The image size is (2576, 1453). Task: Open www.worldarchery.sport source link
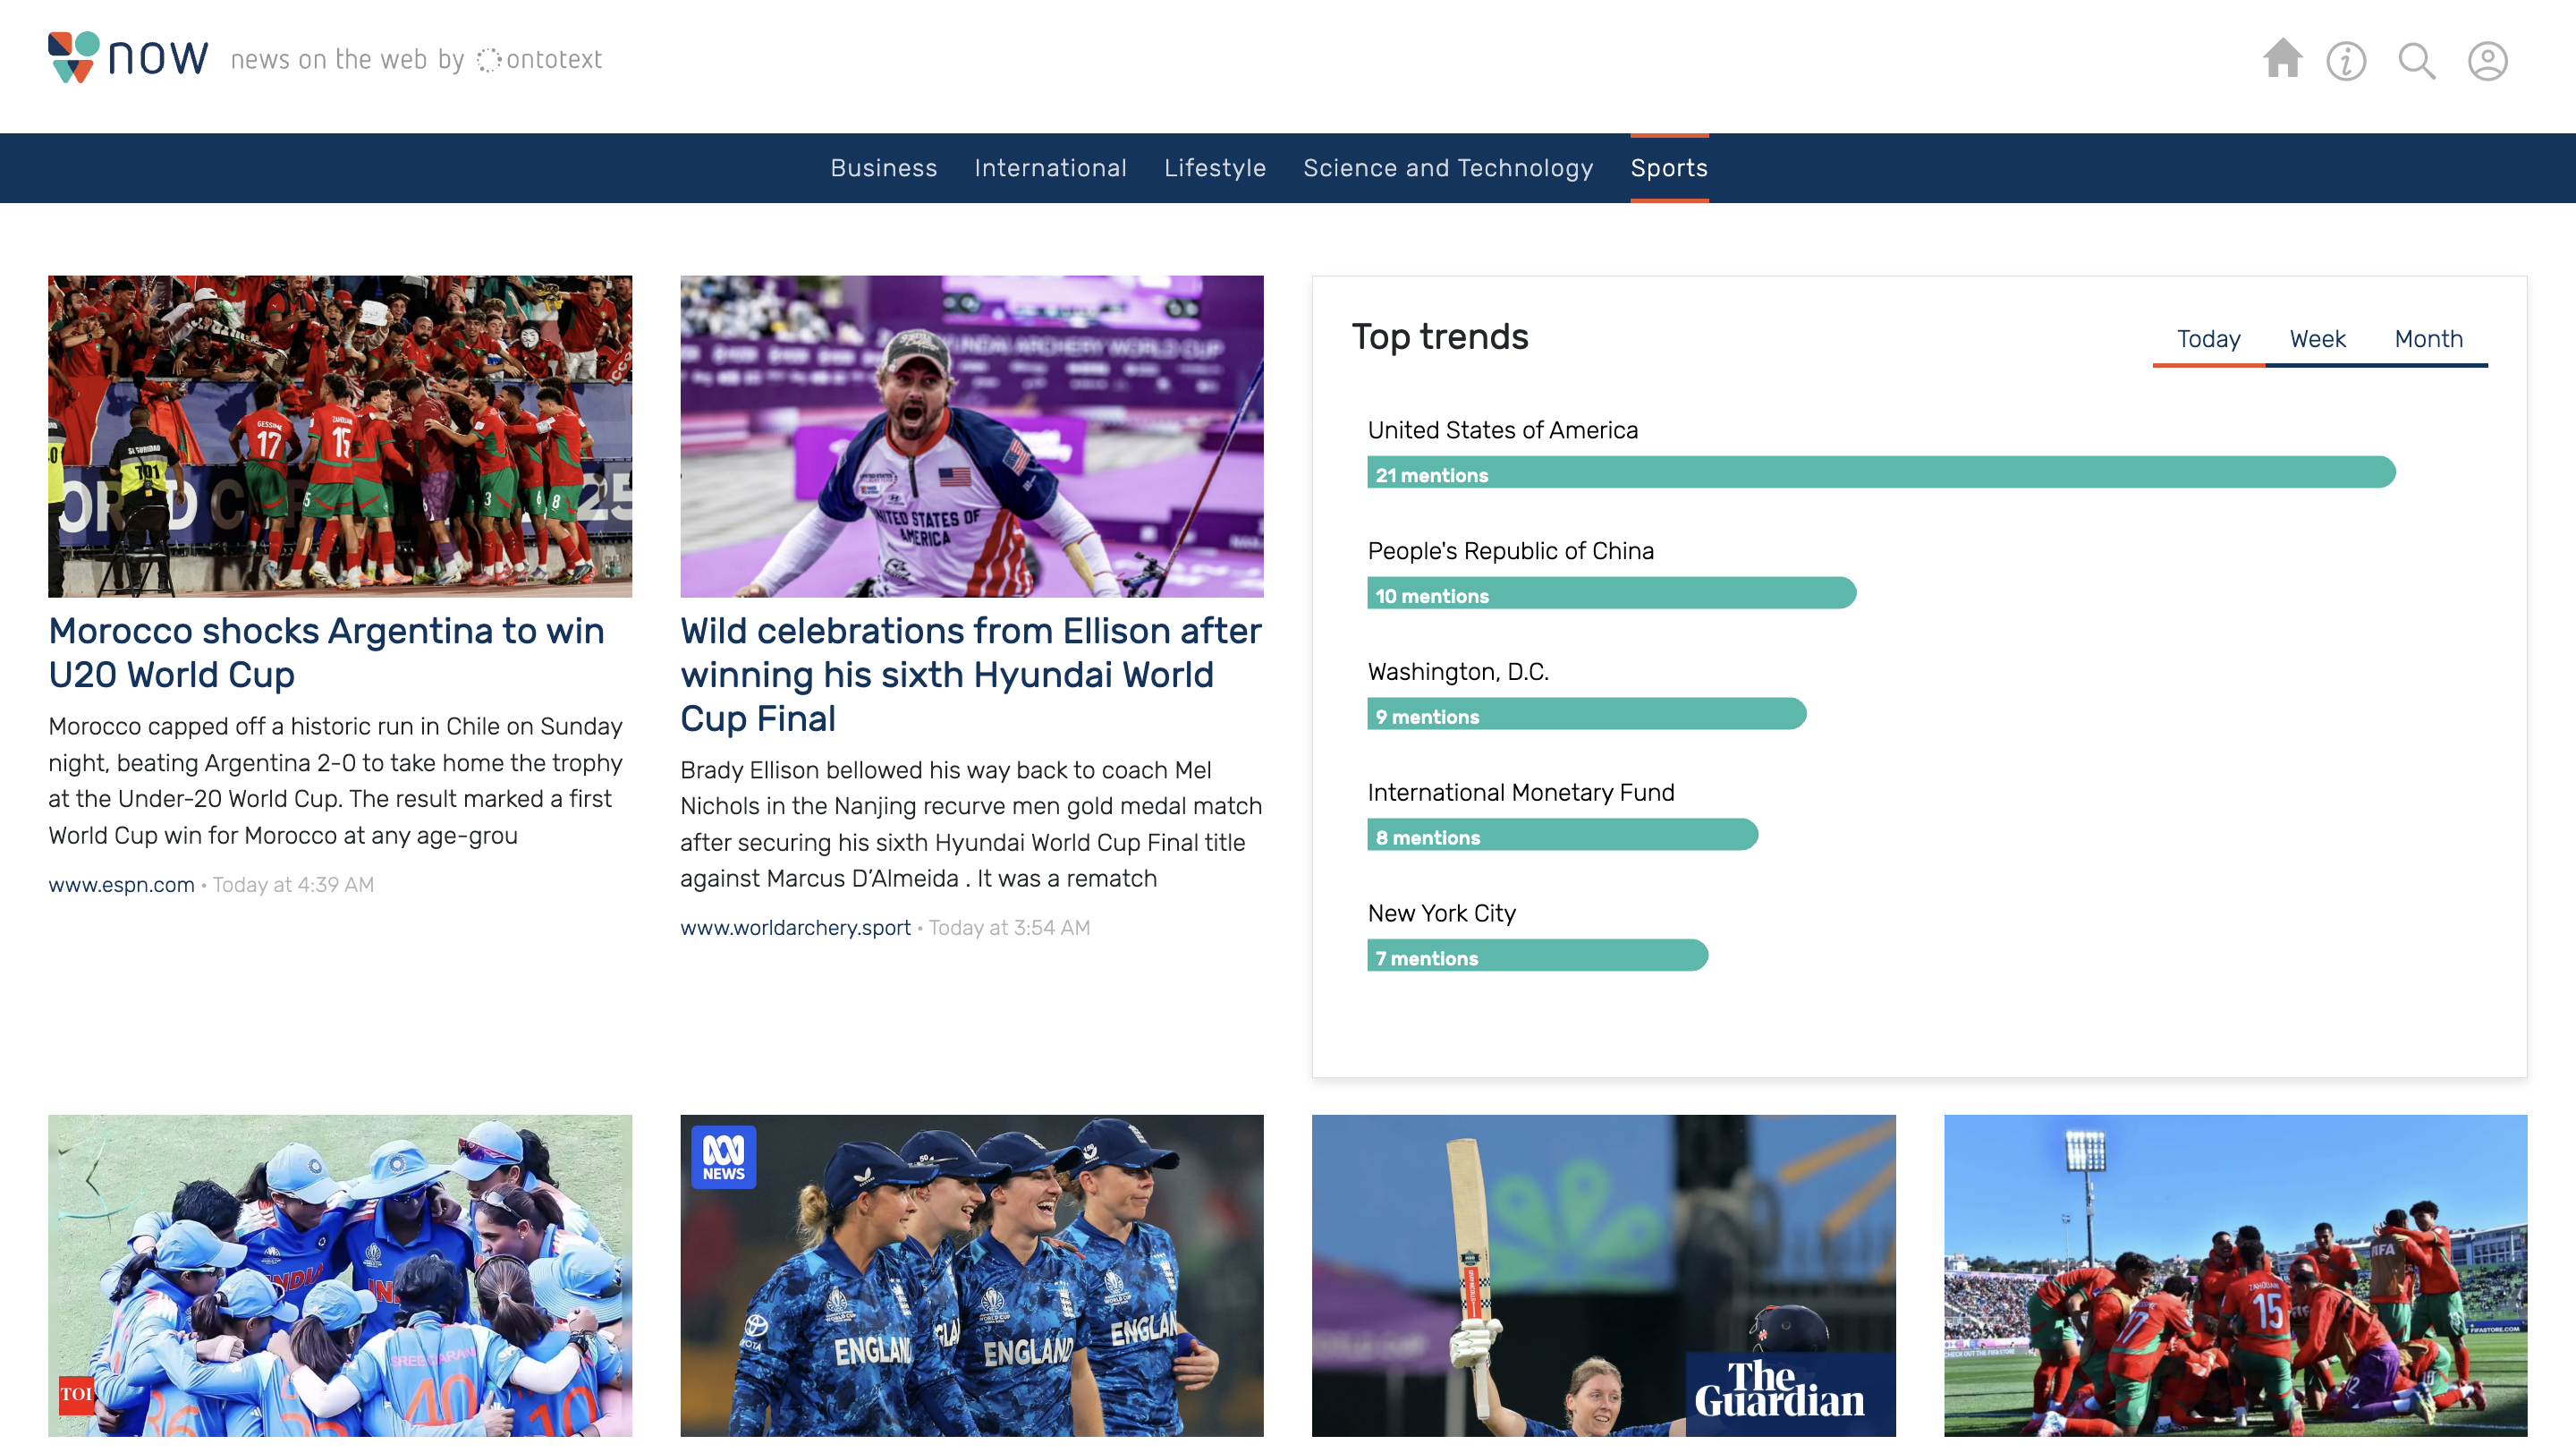pyautogui.click(x=795, y=927)
